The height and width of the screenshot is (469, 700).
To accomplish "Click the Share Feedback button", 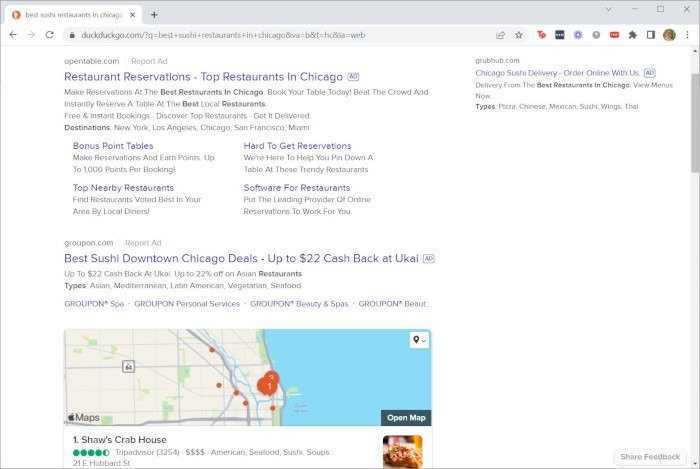I will (650, 457).
